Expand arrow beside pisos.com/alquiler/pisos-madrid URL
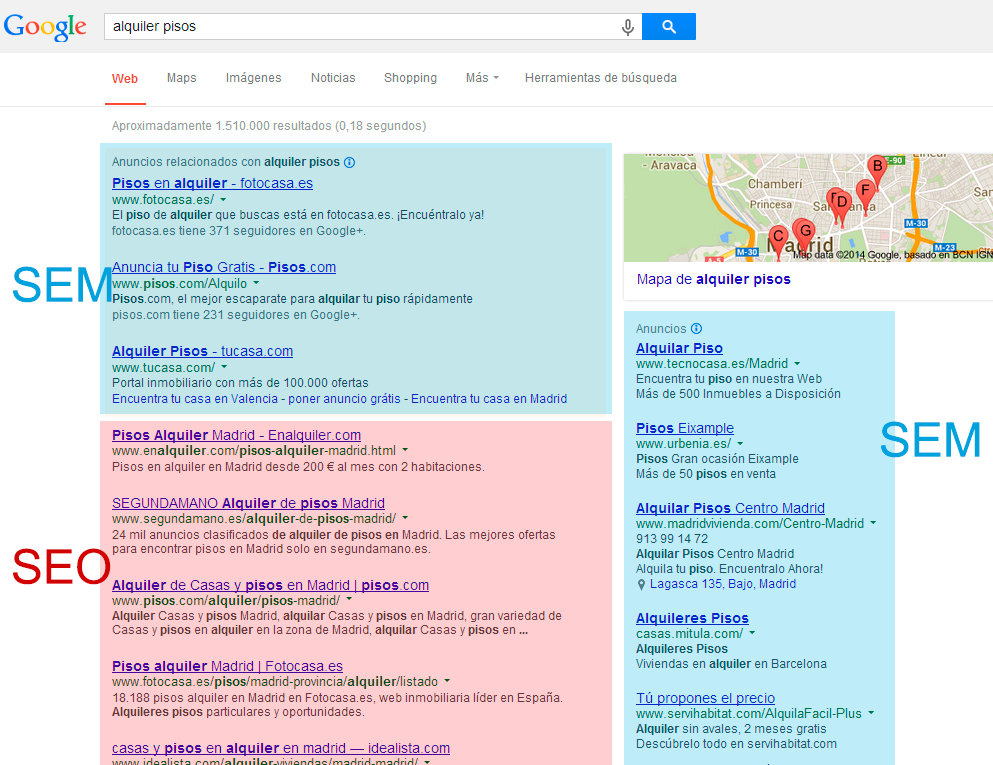The width and height of the screenshot is (993, 765). pyautogui.click(x=349, y=600)
